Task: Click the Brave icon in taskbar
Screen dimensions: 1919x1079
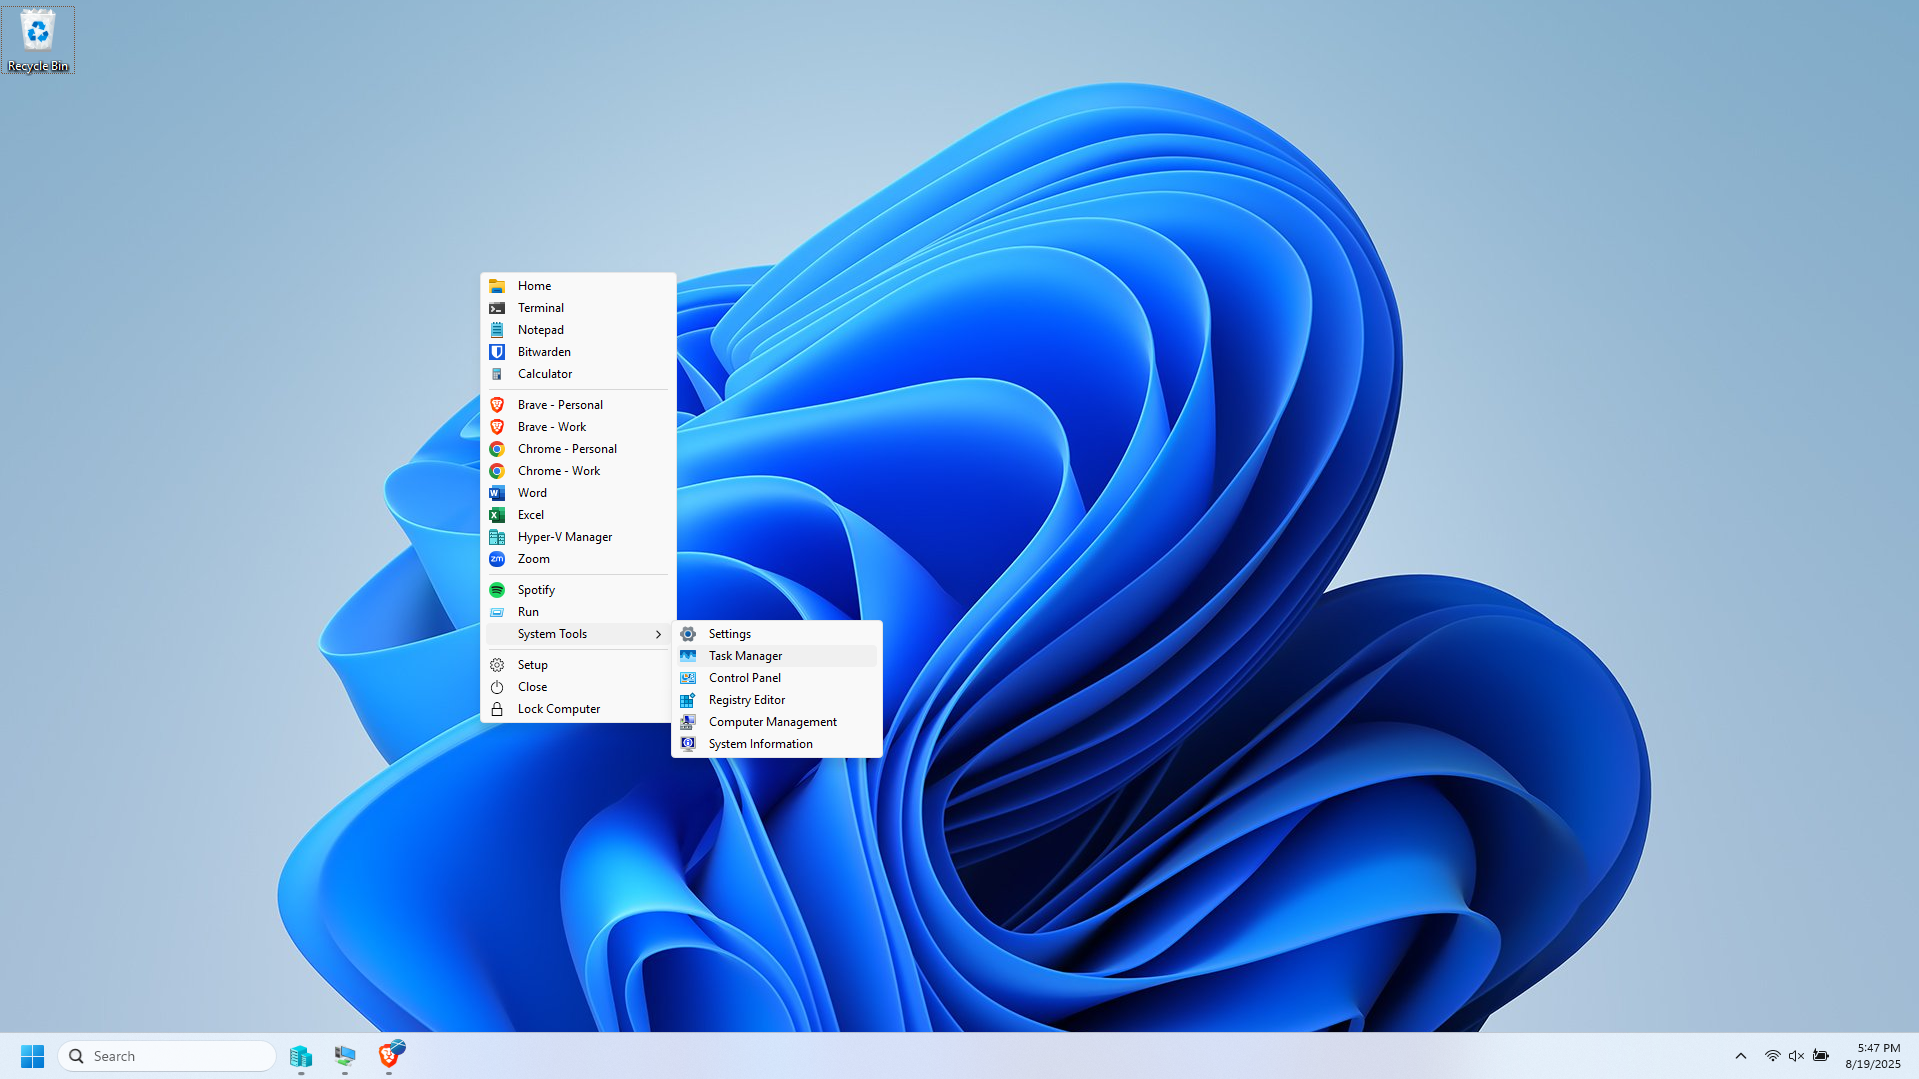Action: click(x=389, y=1056)
